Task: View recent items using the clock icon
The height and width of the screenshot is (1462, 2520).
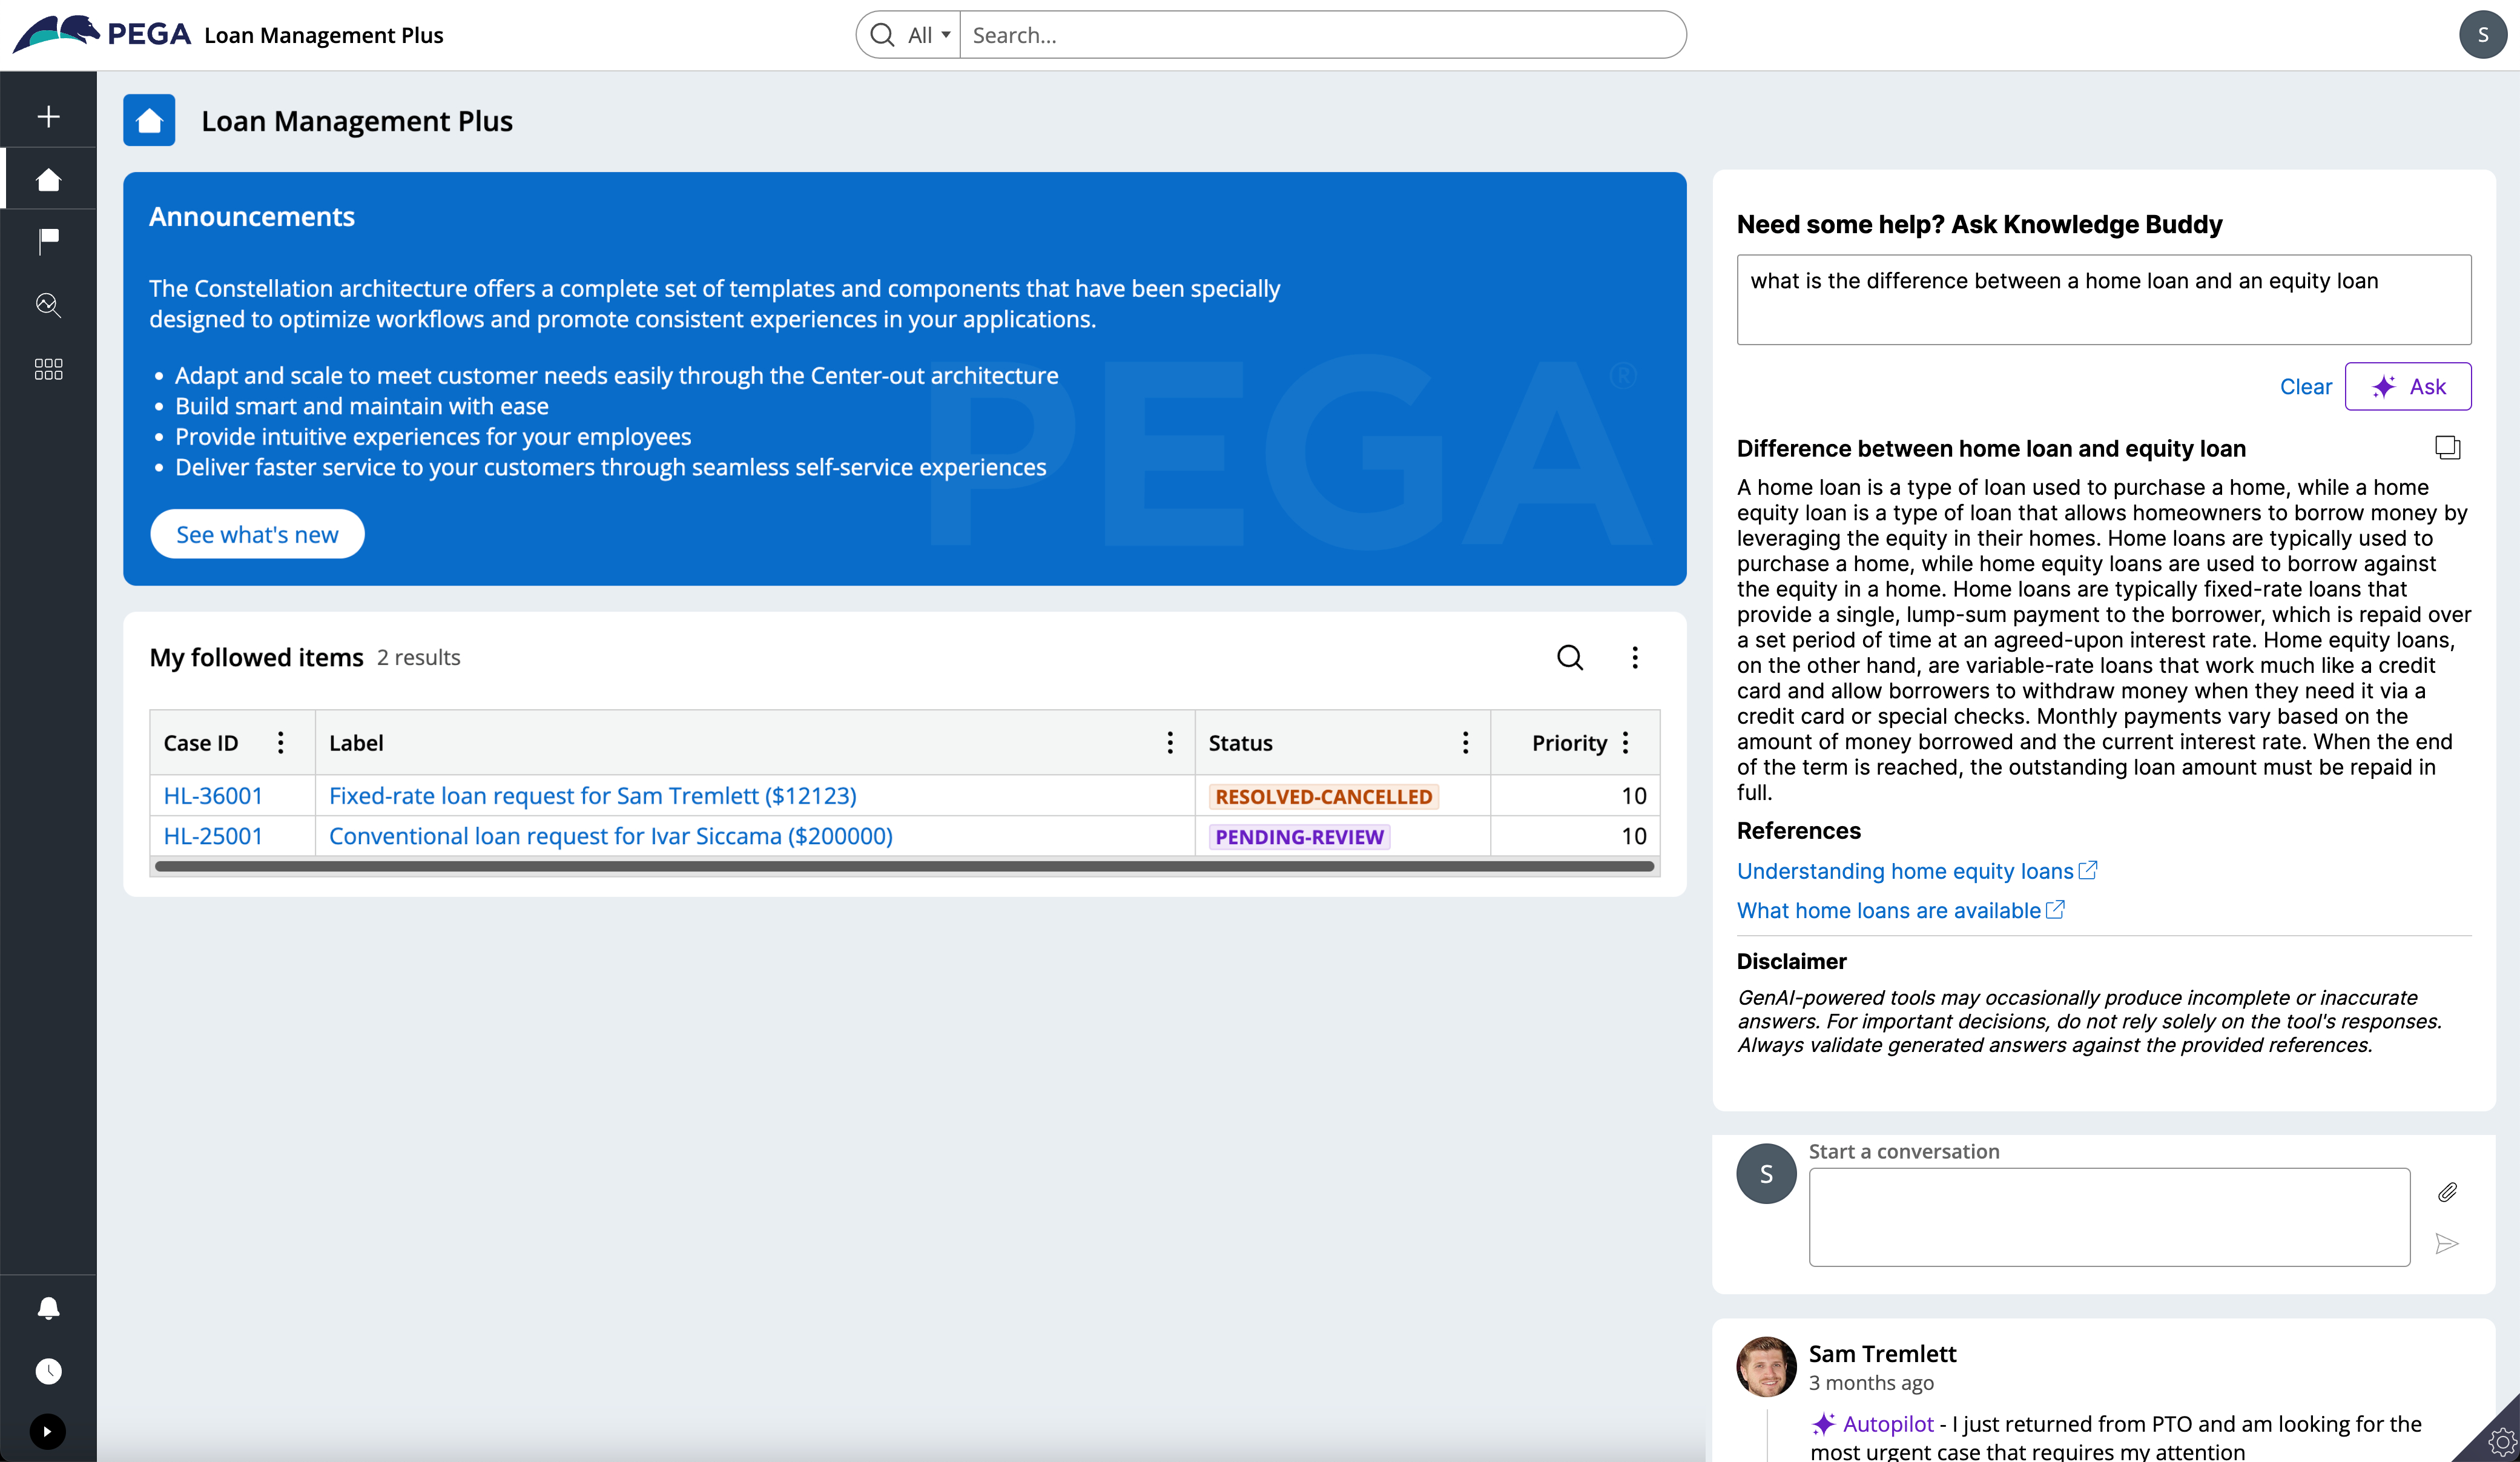Action: (48, 1370)
